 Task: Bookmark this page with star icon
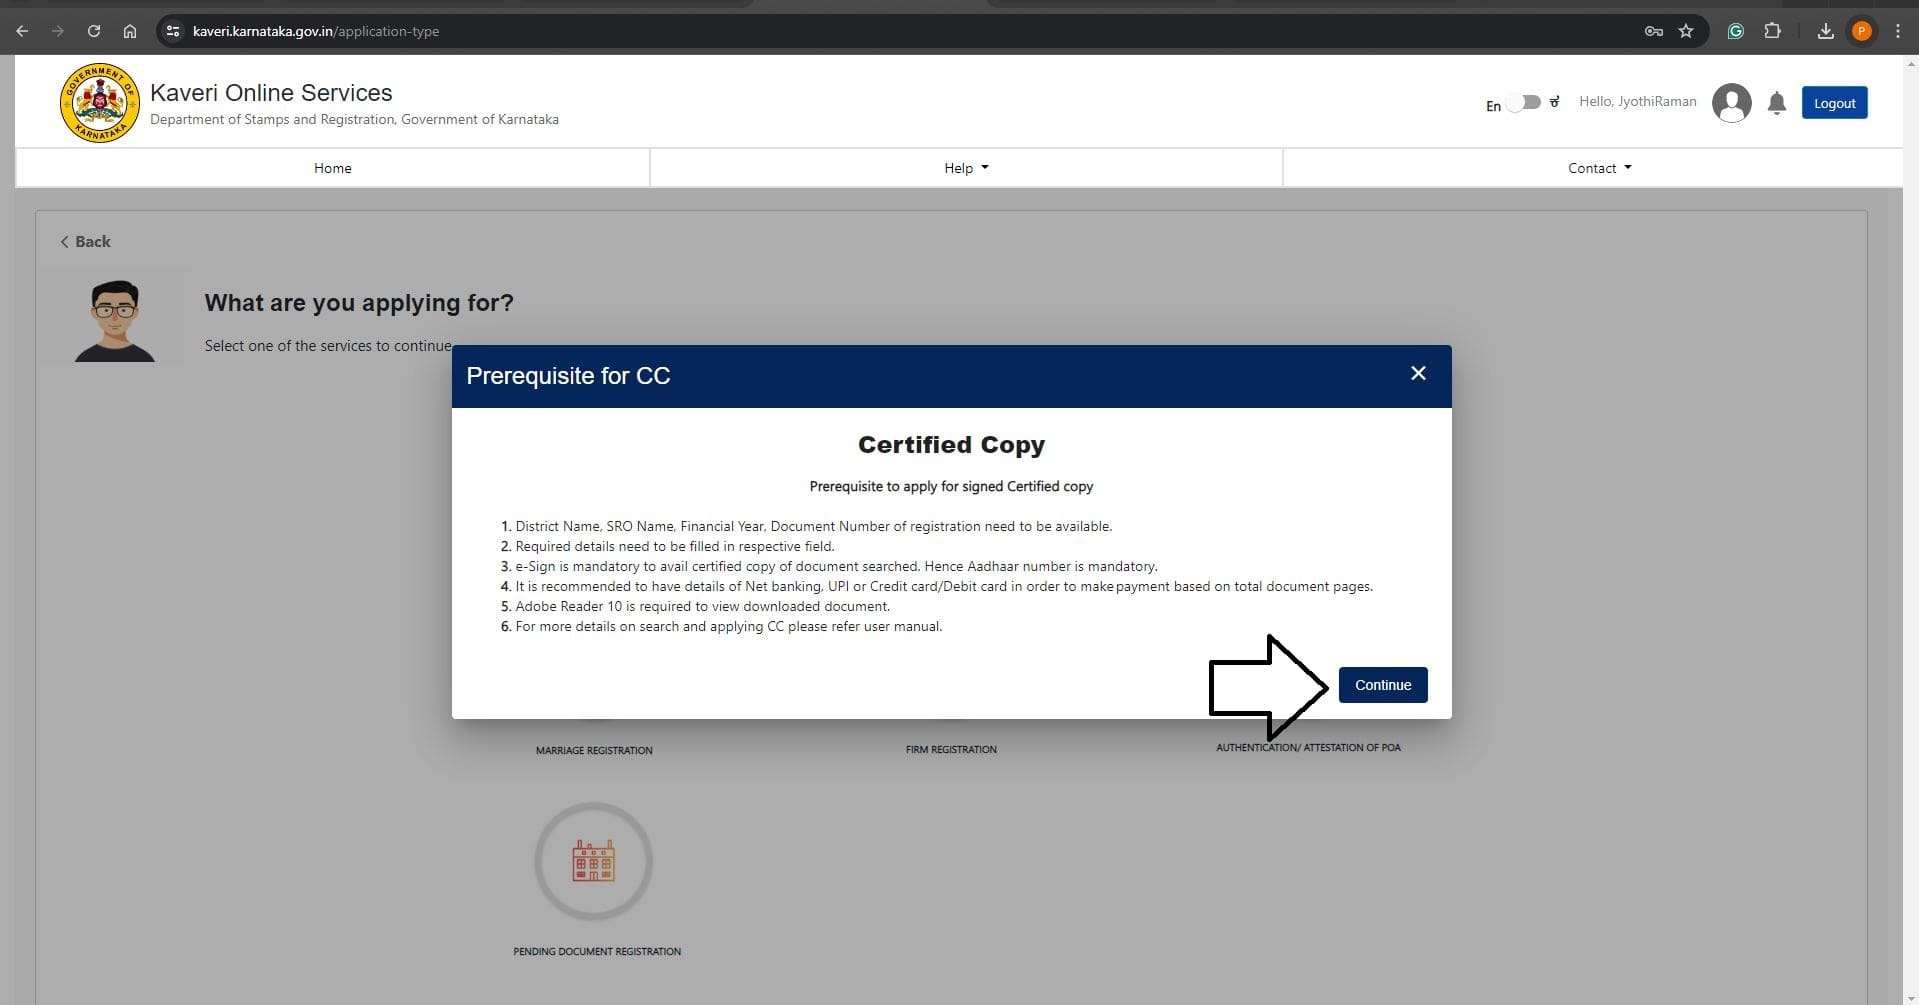pyautogui.click(x=1686, y=31)
